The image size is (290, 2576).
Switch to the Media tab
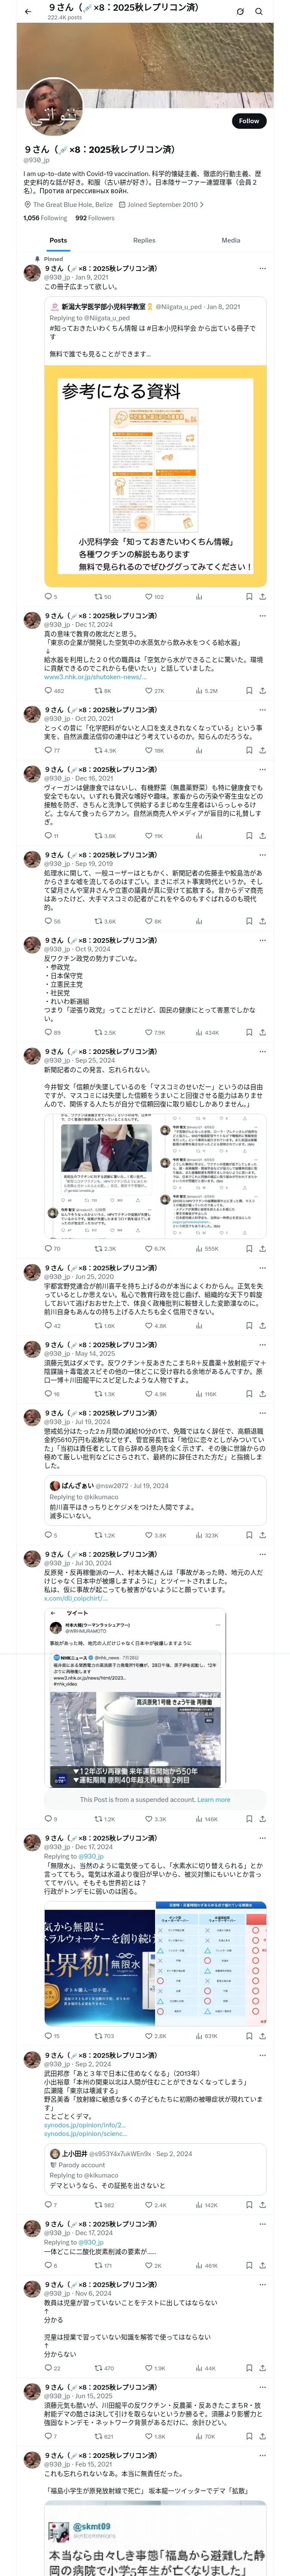tap(231, 240)
